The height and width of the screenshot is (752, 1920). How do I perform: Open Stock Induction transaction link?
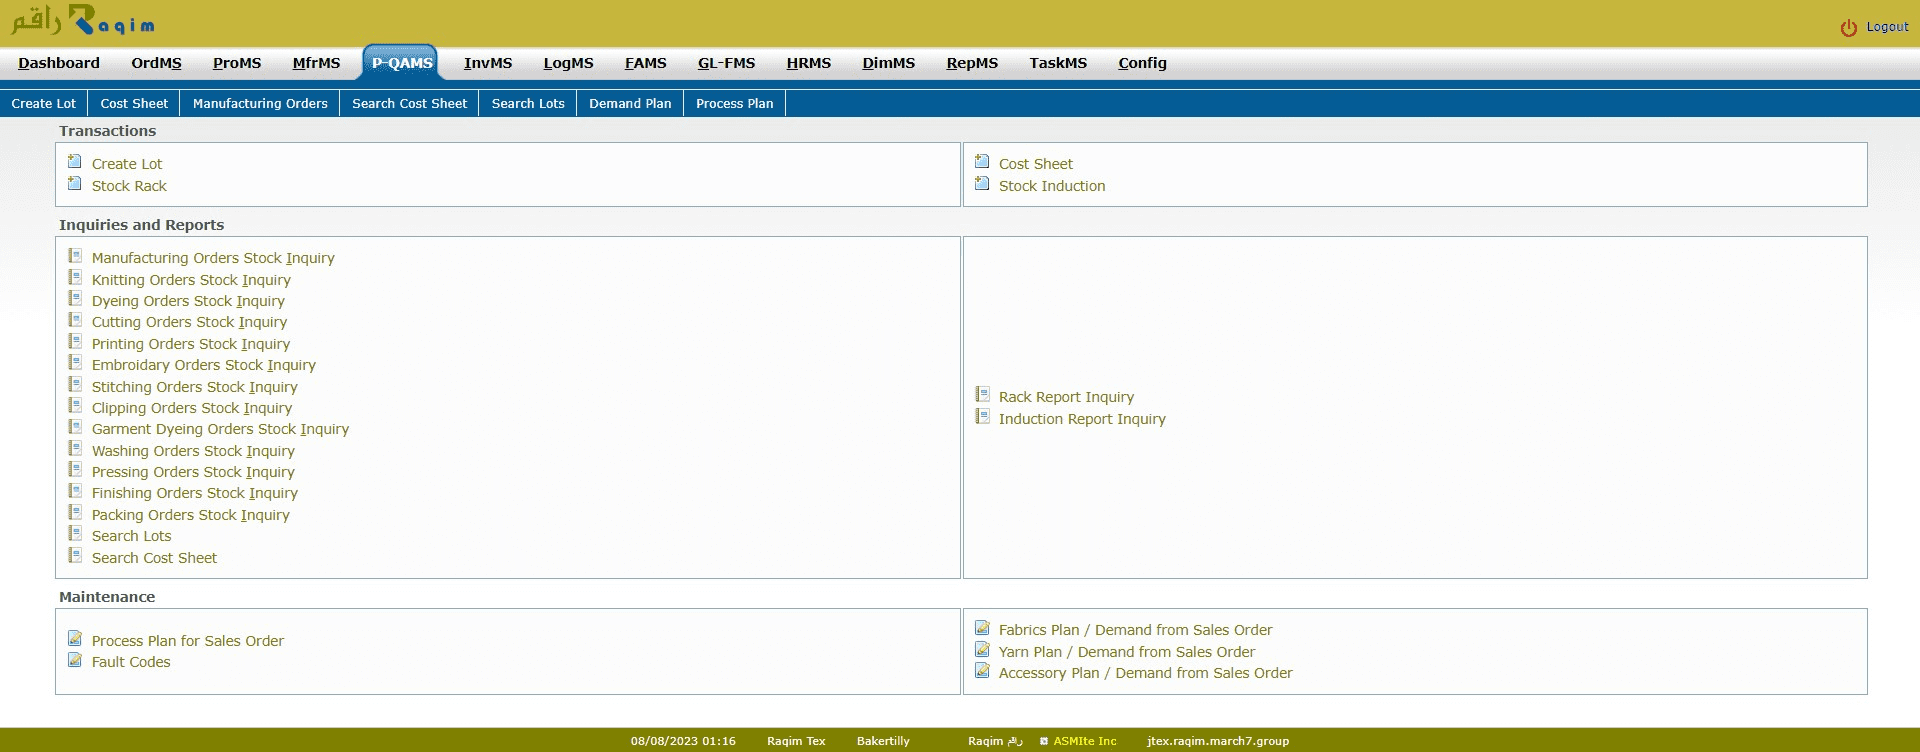[1051, 186]
